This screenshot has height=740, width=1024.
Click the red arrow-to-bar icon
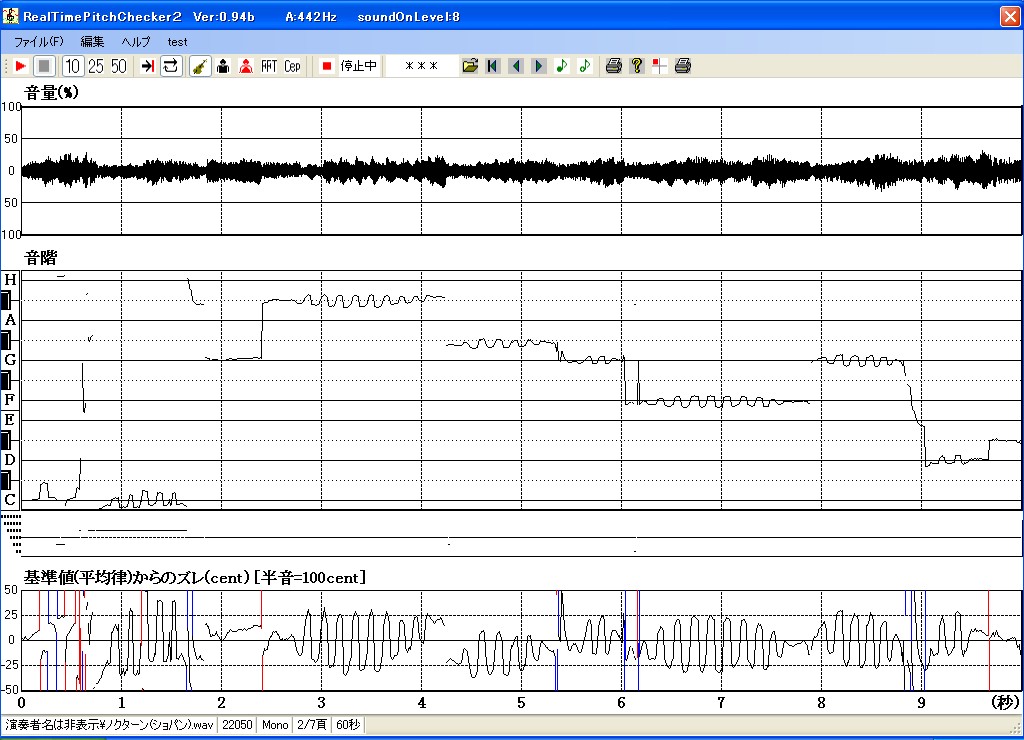pyautogui.click(x=148, y=66)
